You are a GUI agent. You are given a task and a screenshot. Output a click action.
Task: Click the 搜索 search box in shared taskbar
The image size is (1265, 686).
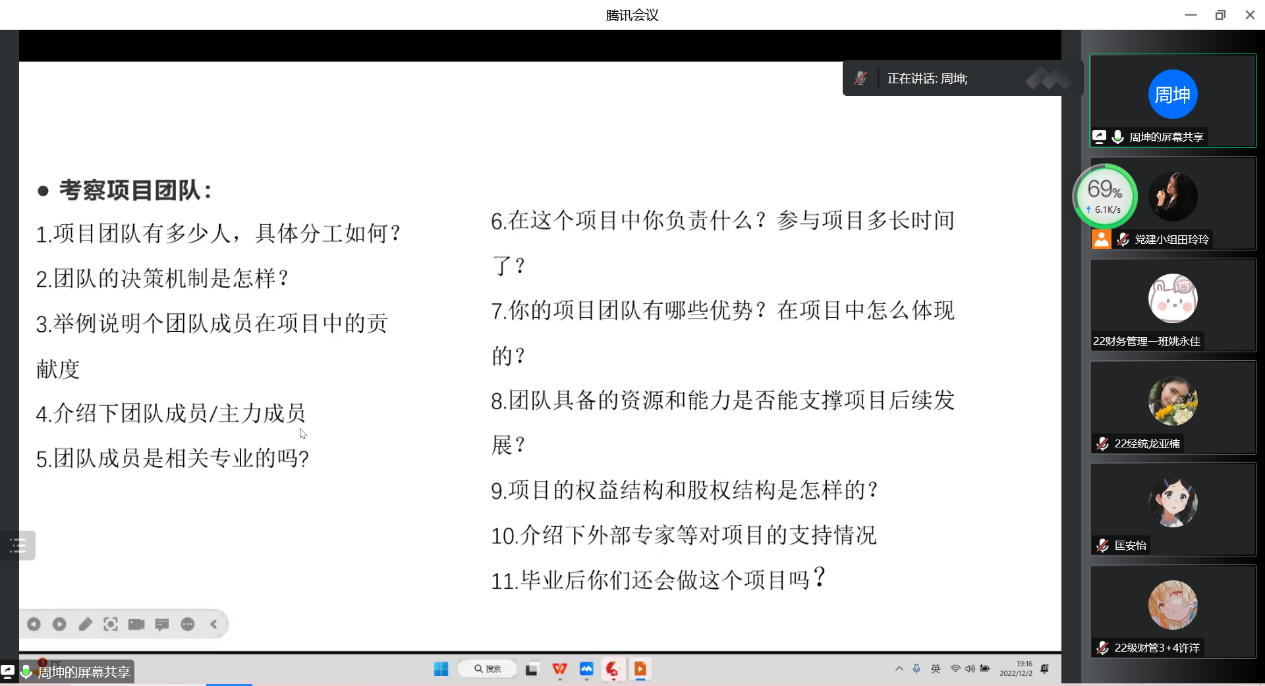pos(487,669)
